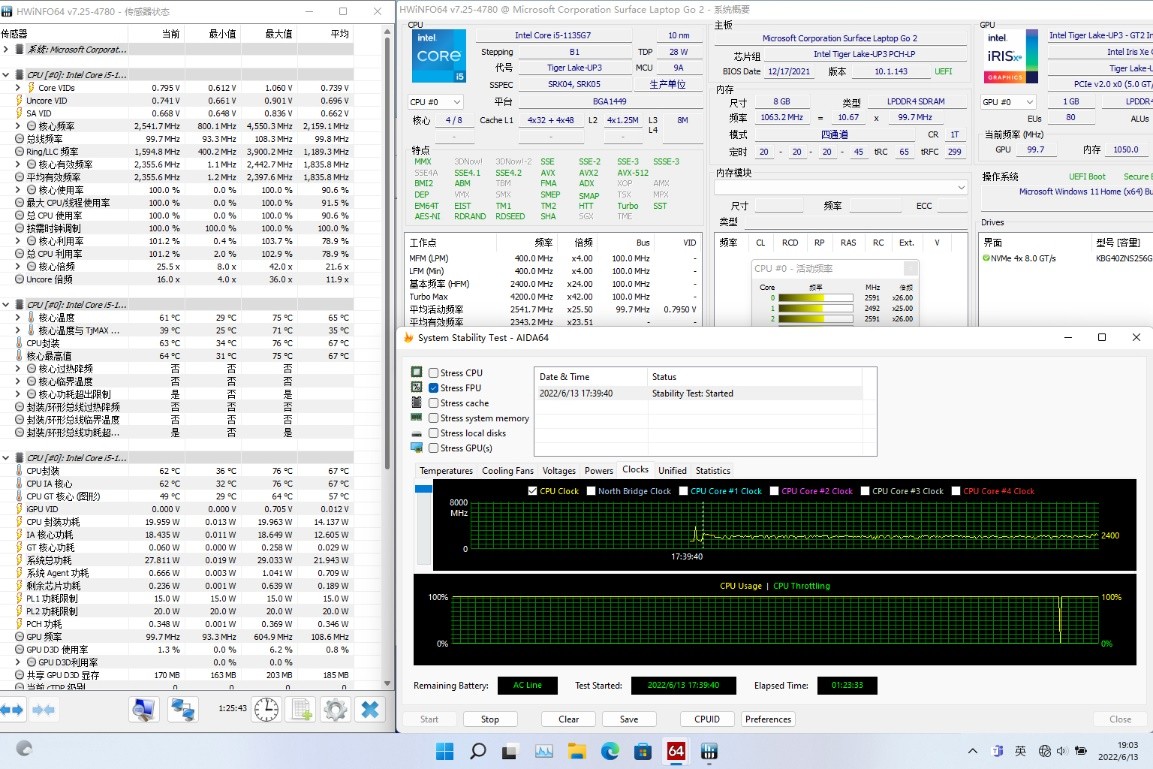Click the CPUID button
The image size is (1153, 769).
[707, 719]
